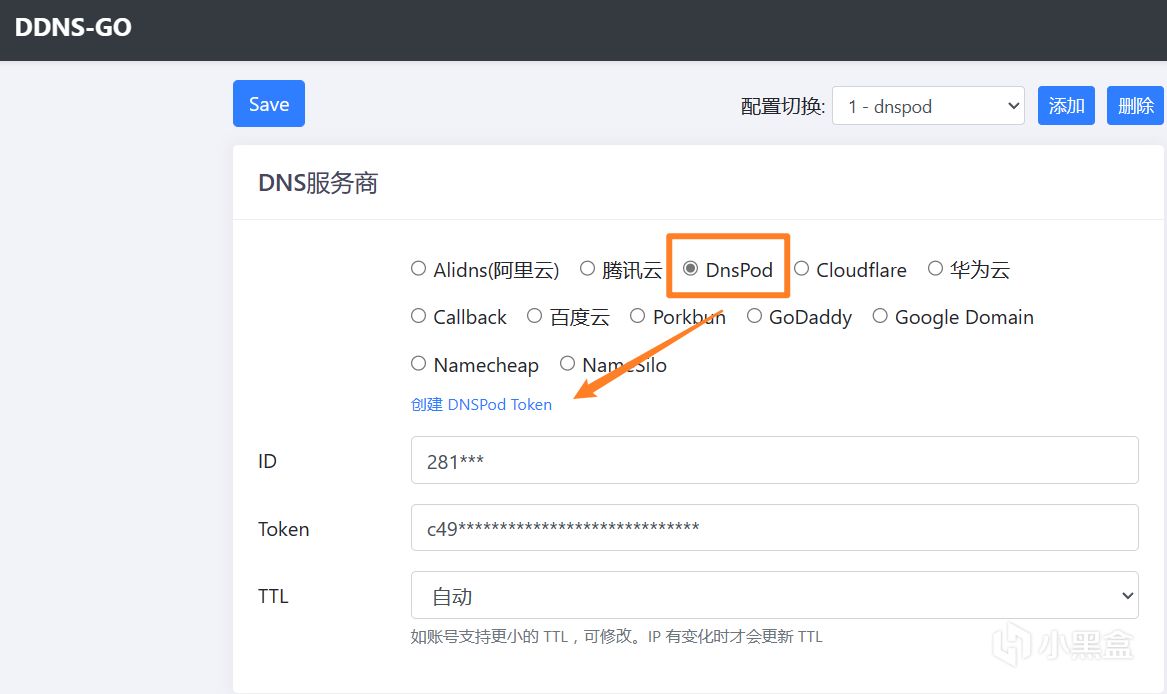Image resolution: width=1167 pixels, height=694 pixels.
Task: Click the 添加 button to add config
Action: tap(1066, 105)
